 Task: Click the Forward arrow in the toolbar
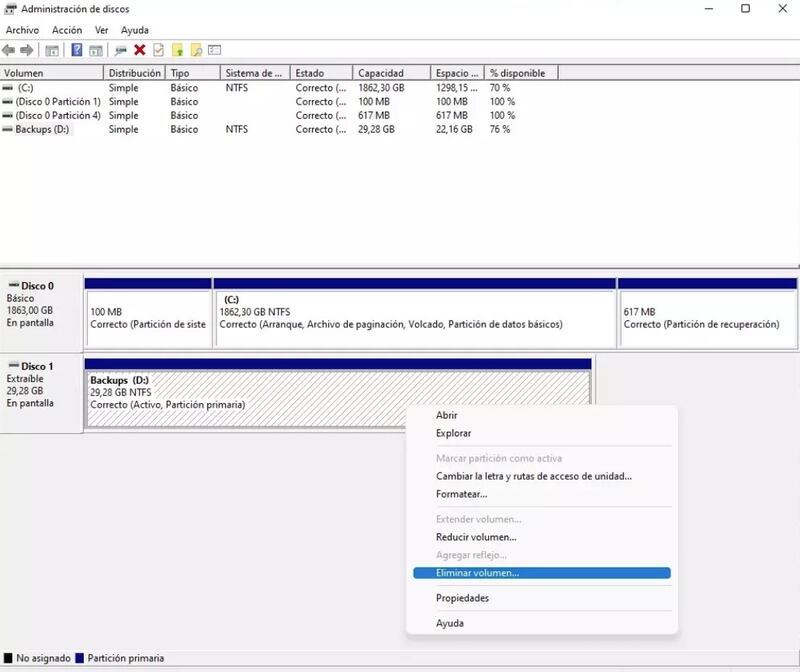[27, 50]
